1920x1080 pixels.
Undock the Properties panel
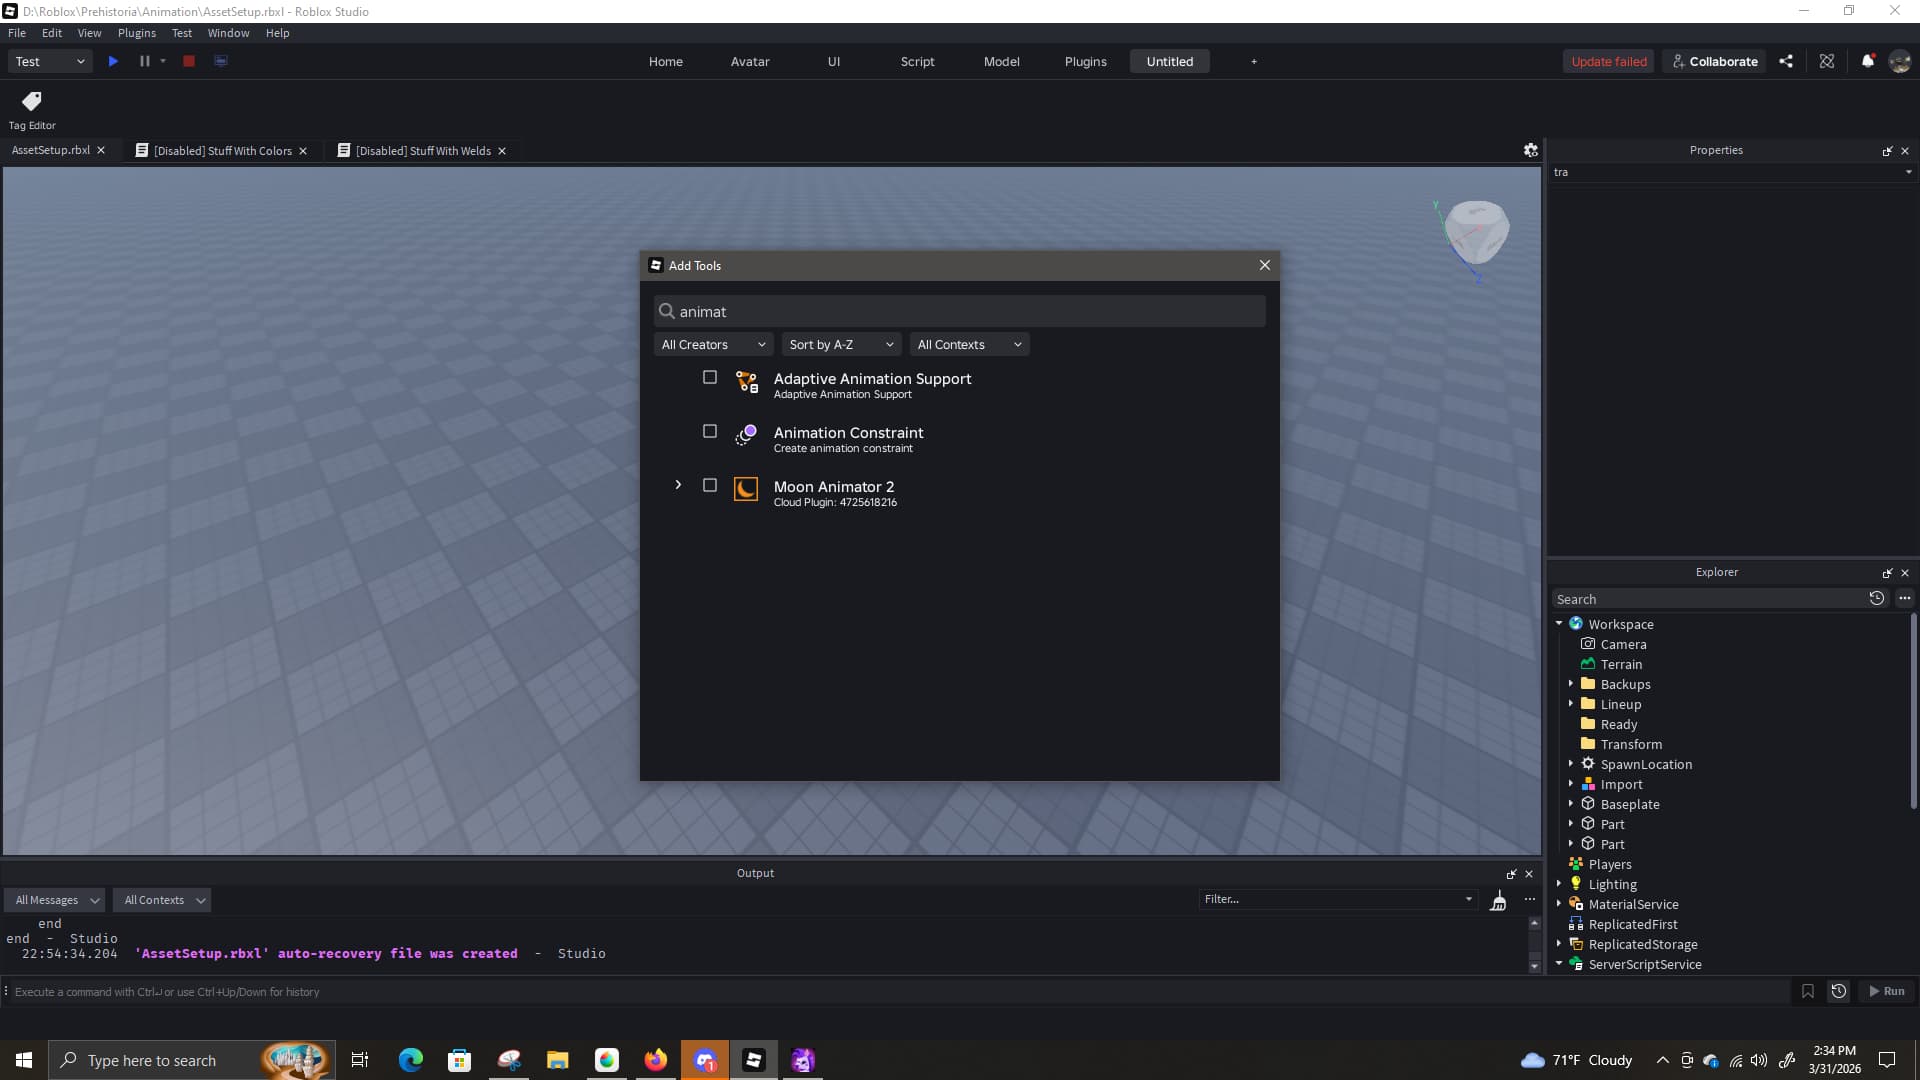[1887, 151]
